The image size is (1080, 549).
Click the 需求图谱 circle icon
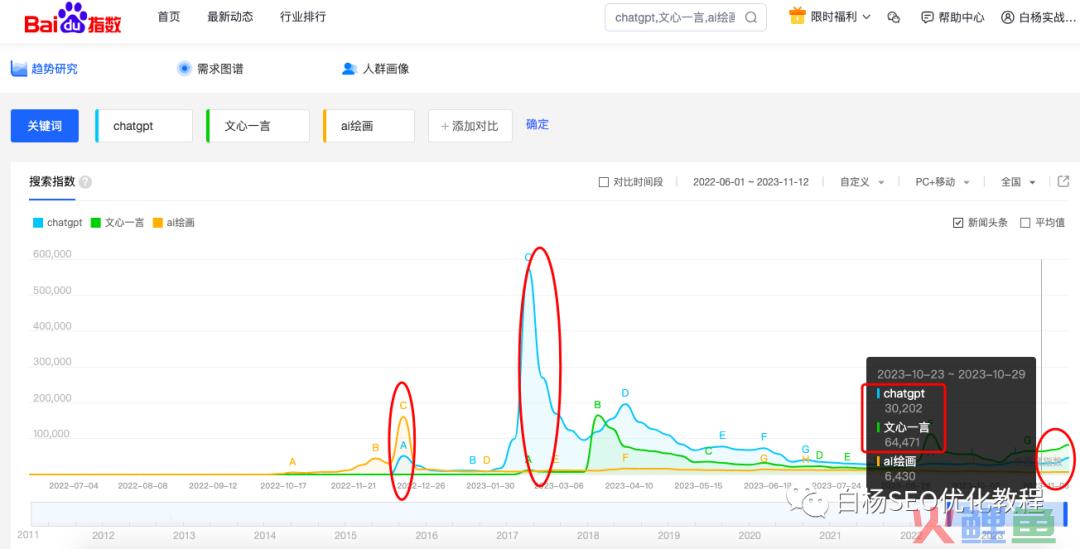[184, 68]
